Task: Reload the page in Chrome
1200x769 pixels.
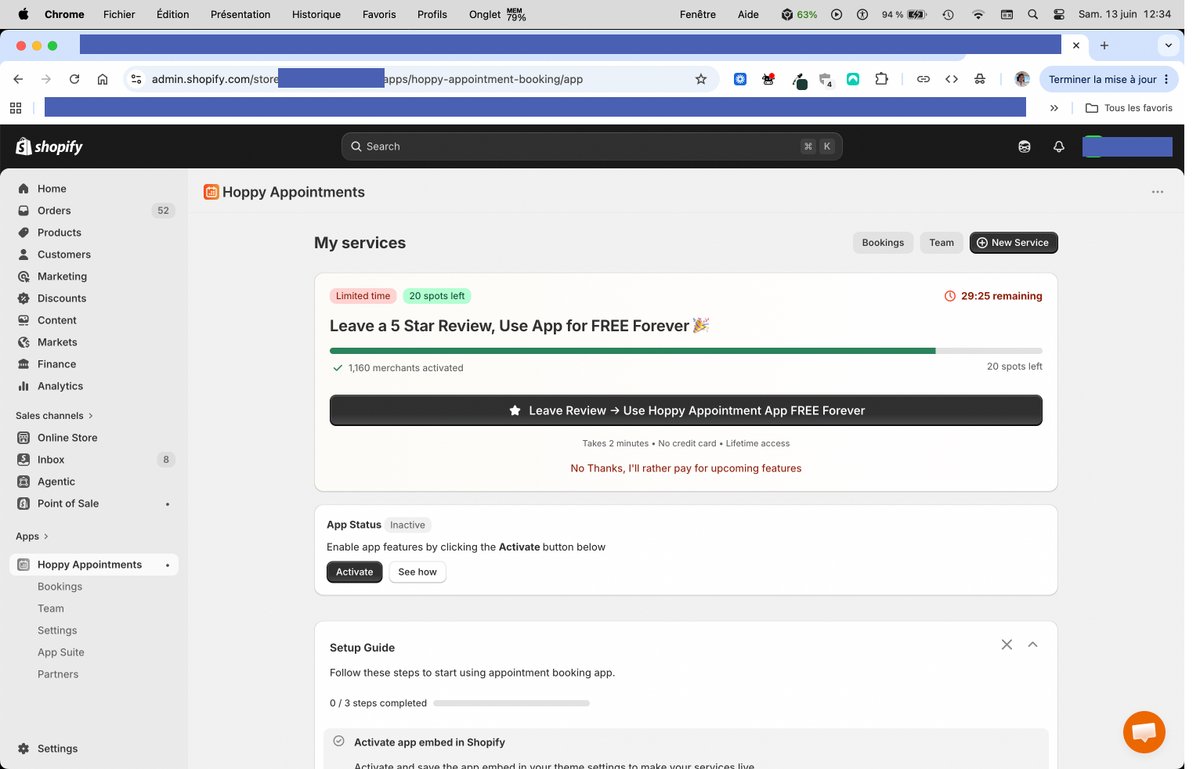Action: (74, 79)
